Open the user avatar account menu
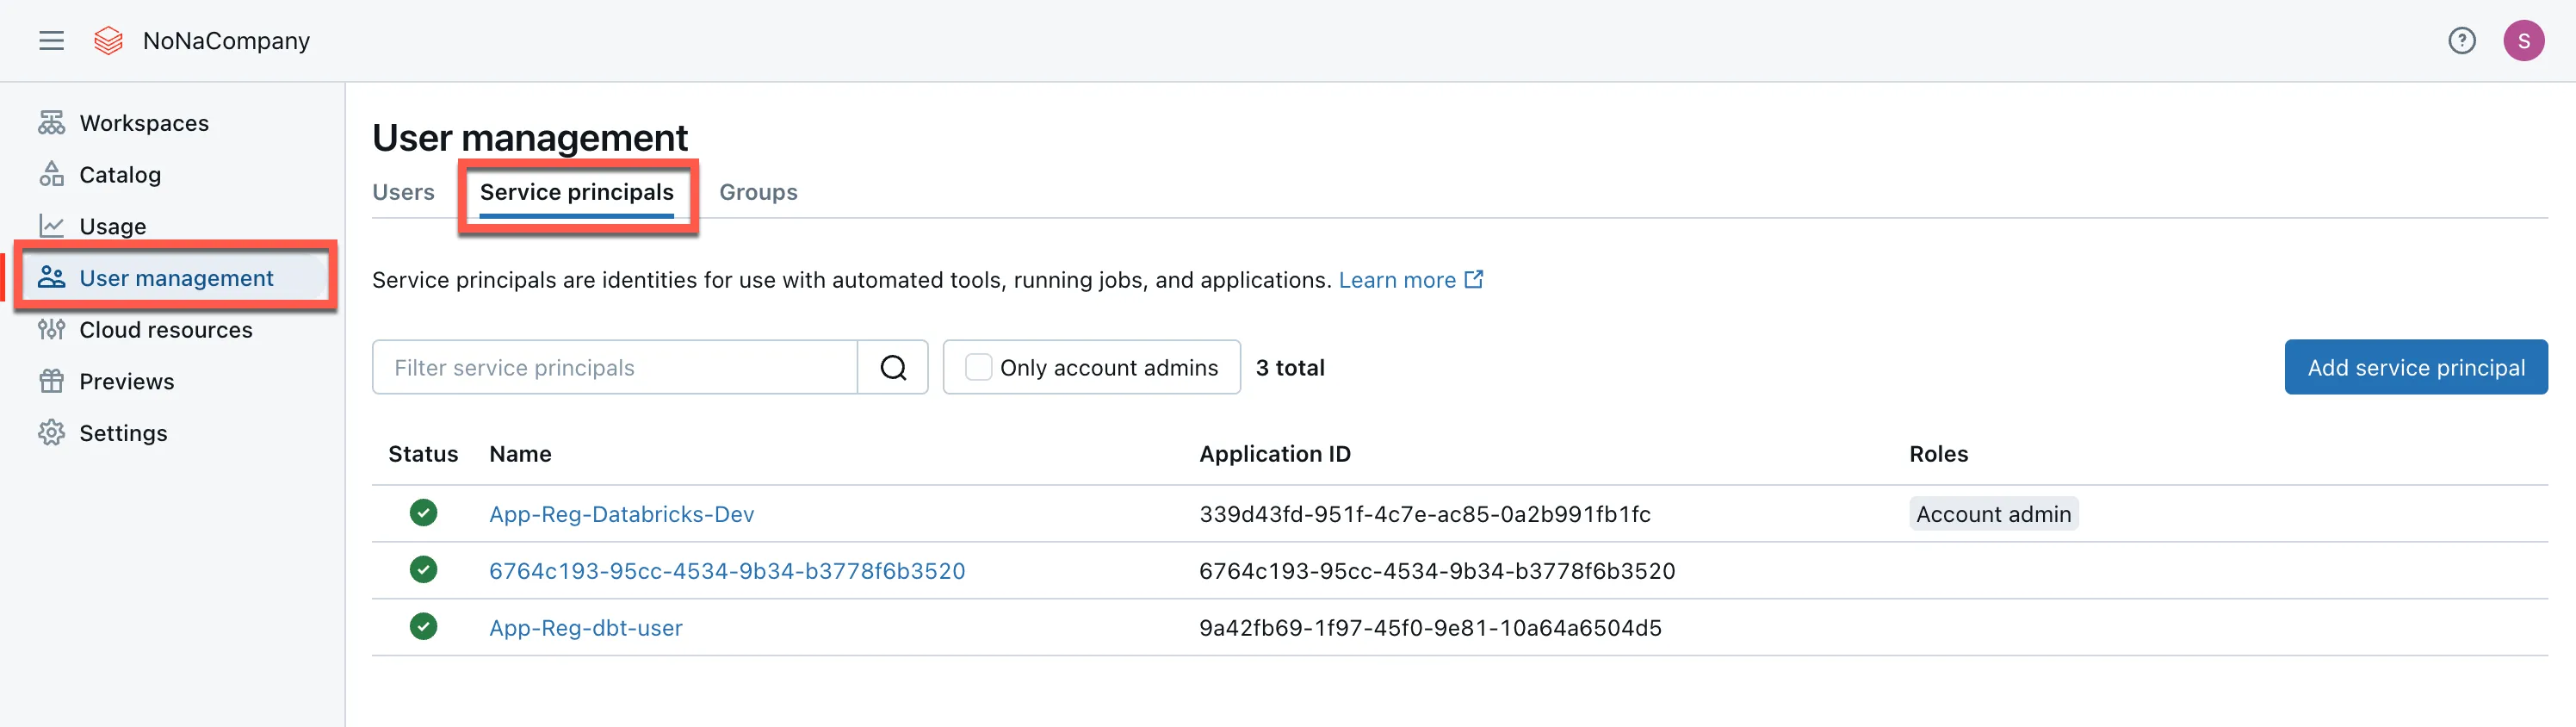Image resolution: width=2576 pixels, height=727 pixels. click(2522, 40)
